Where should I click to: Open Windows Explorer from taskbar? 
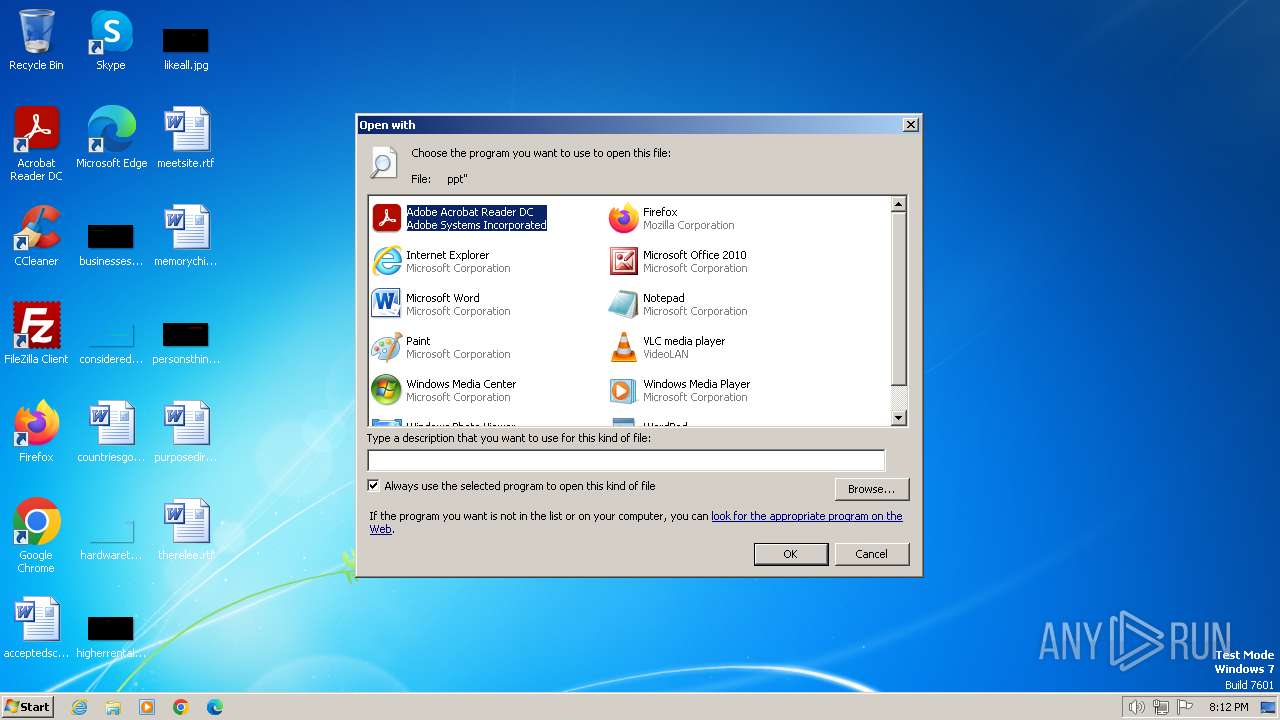click(113, 707)
